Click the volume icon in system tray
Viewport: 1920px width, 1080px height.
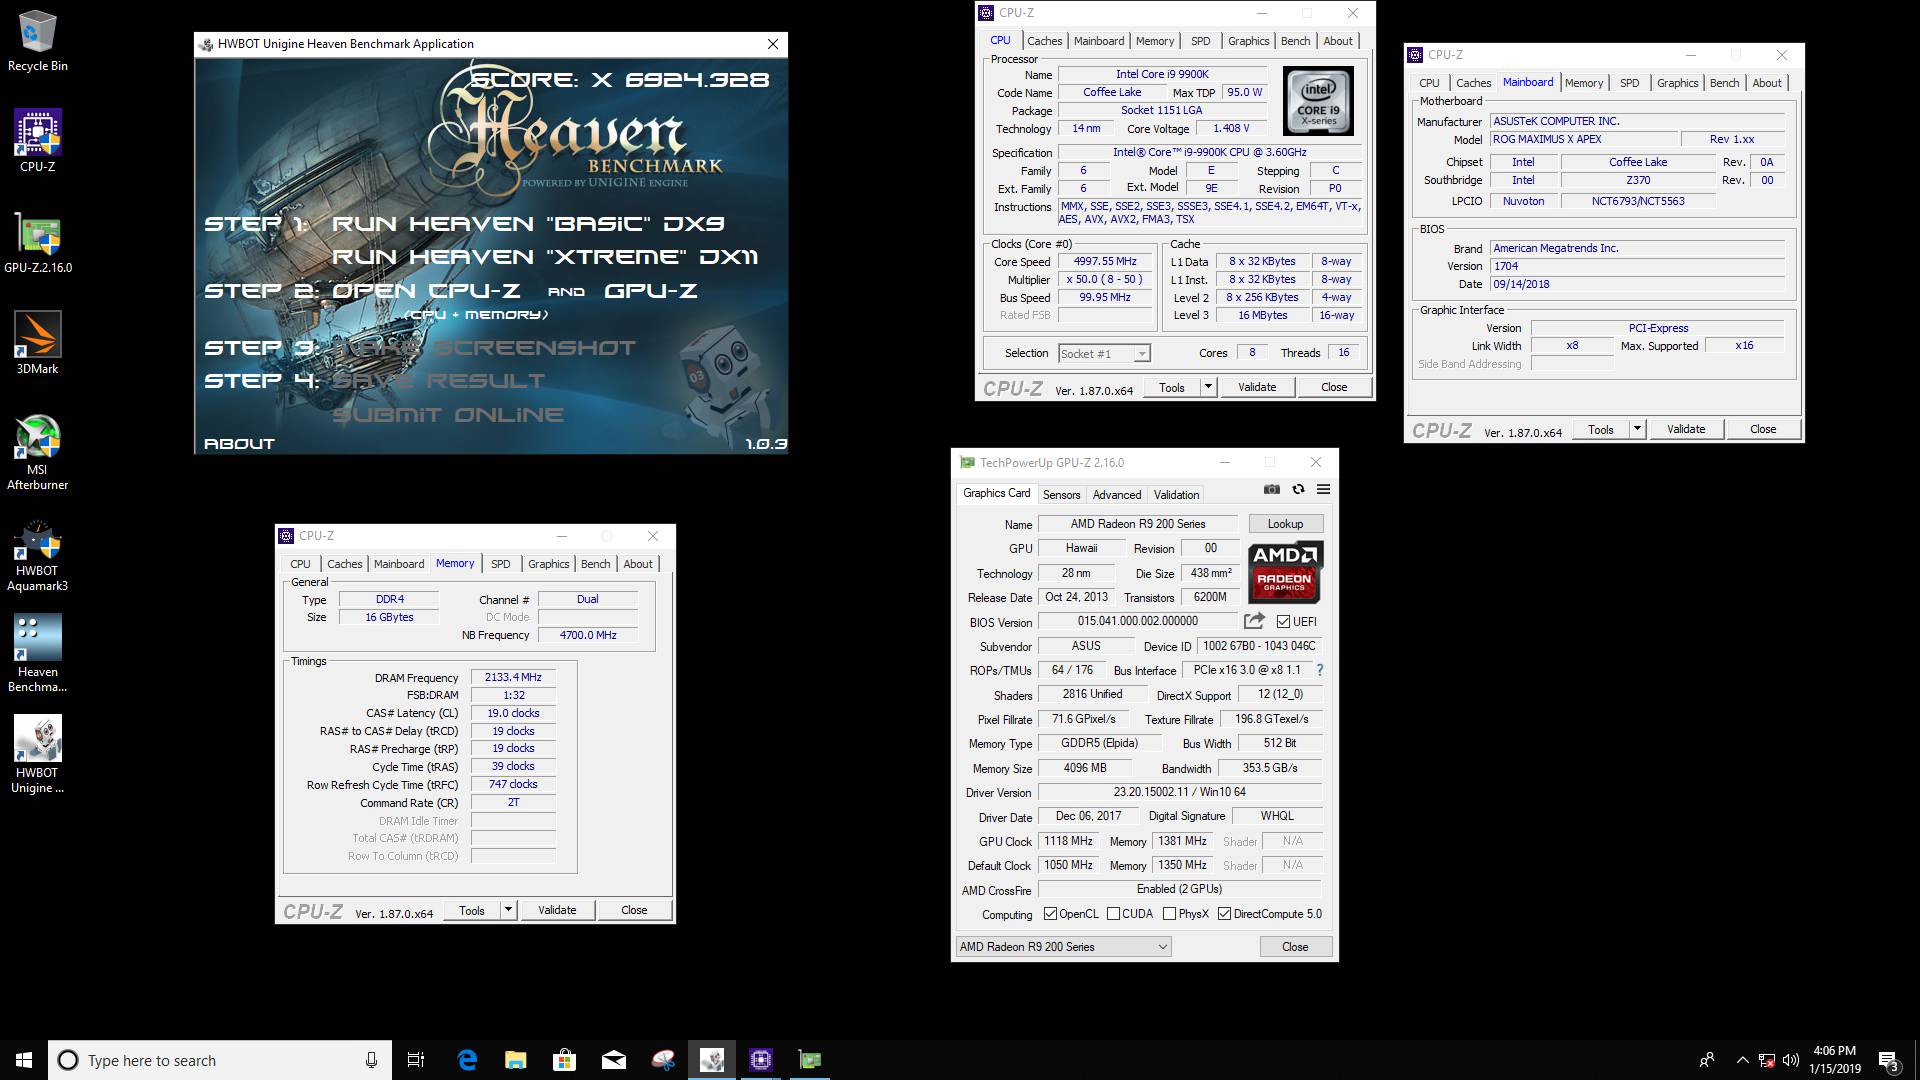pos(1790,1060)
